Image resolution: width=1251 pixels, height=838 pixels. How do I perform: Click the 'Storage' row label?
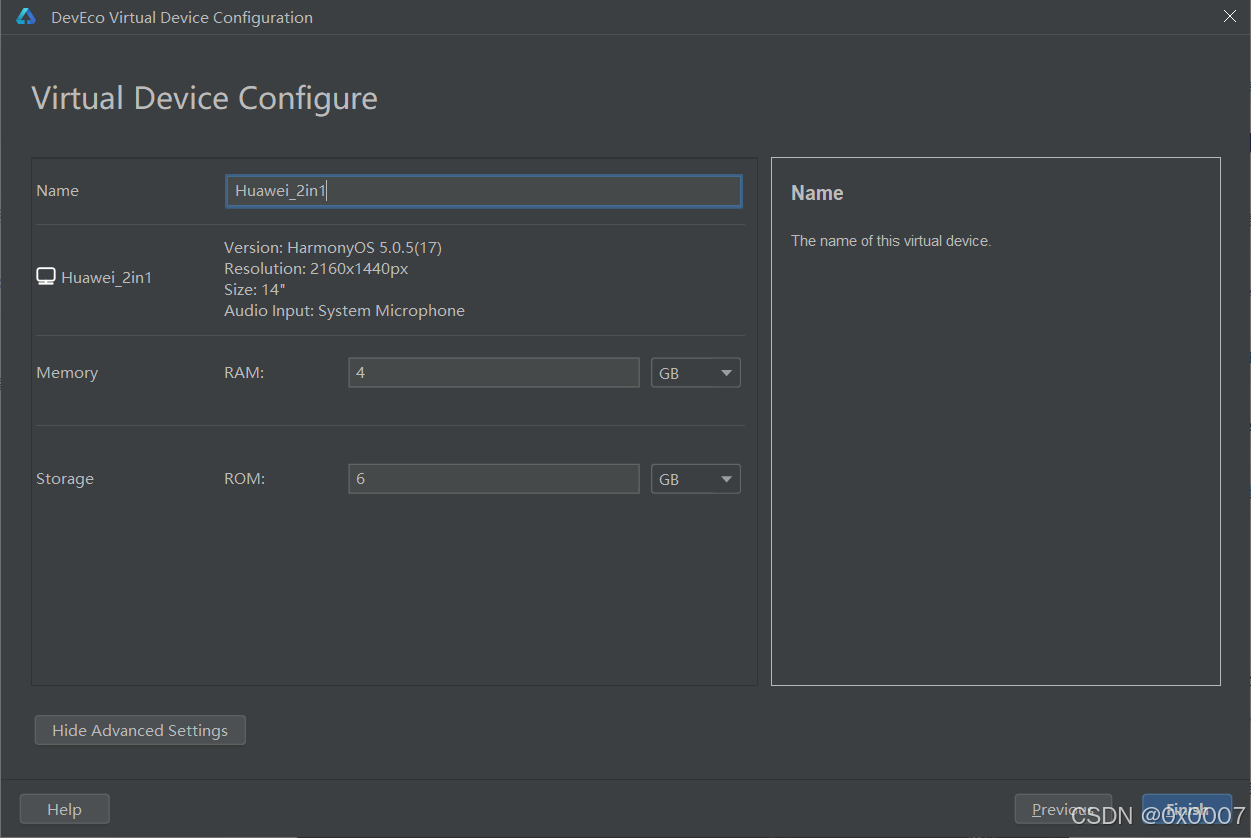click(x=65, y=478)
